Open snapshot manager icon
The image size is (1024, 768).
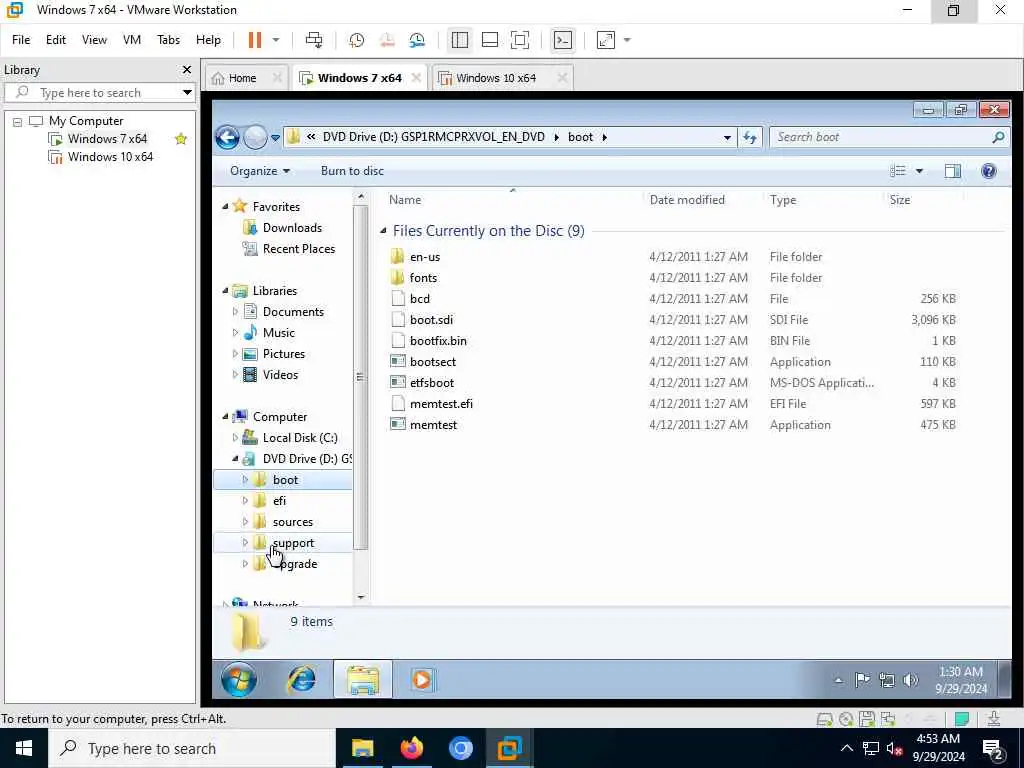click(x=417, y=40)
